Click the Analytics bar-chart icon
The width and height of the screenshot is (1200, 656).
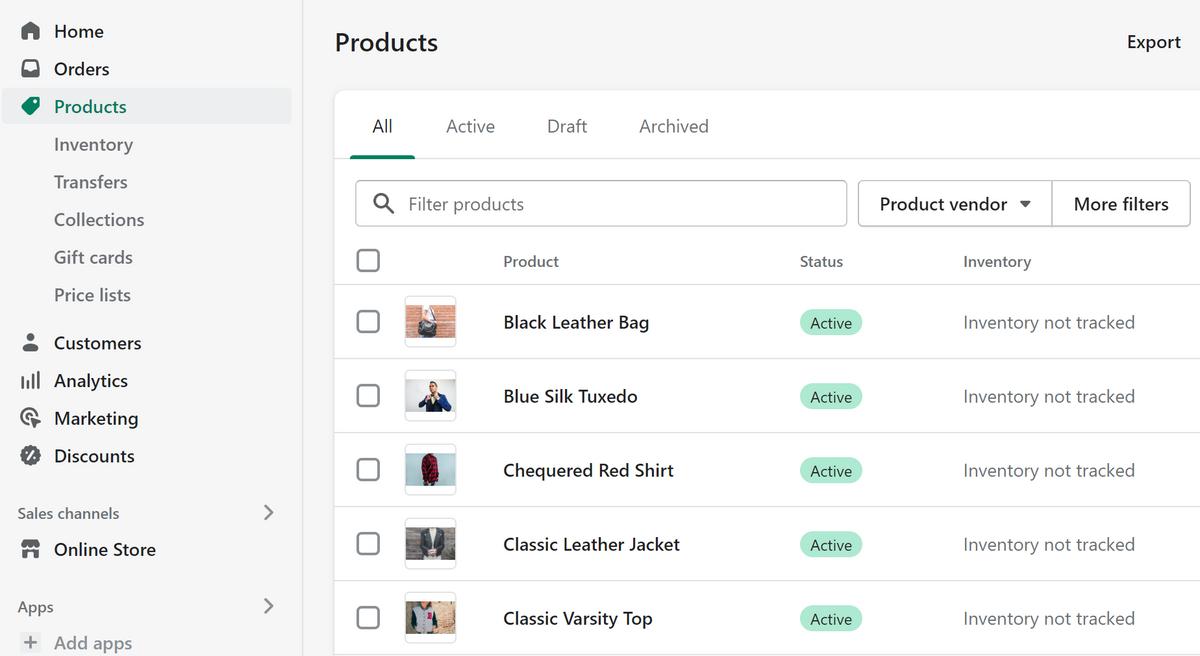coord(30,380)
